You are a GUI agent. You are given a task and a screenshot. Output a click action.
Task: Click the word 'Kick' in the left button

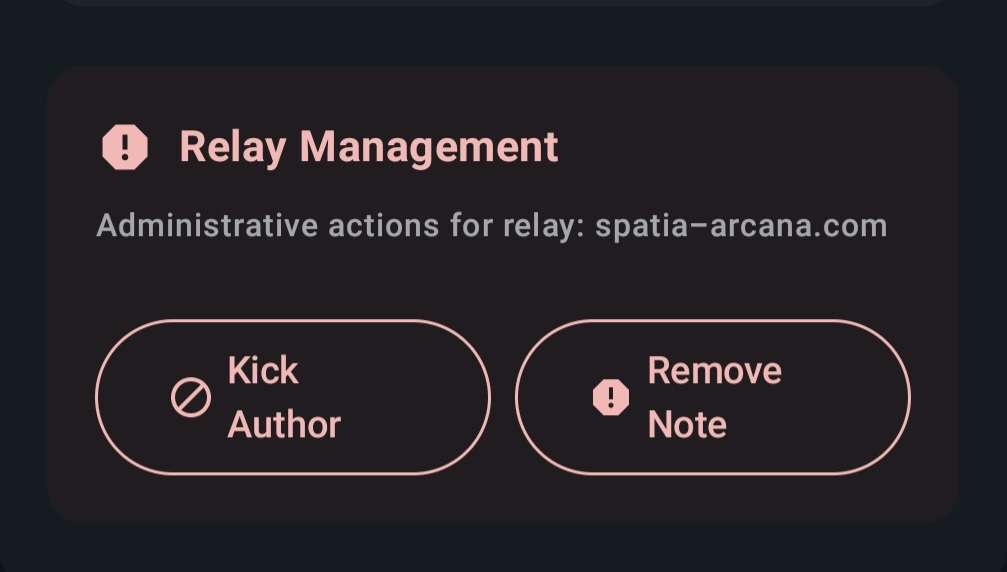click(263, 371)
